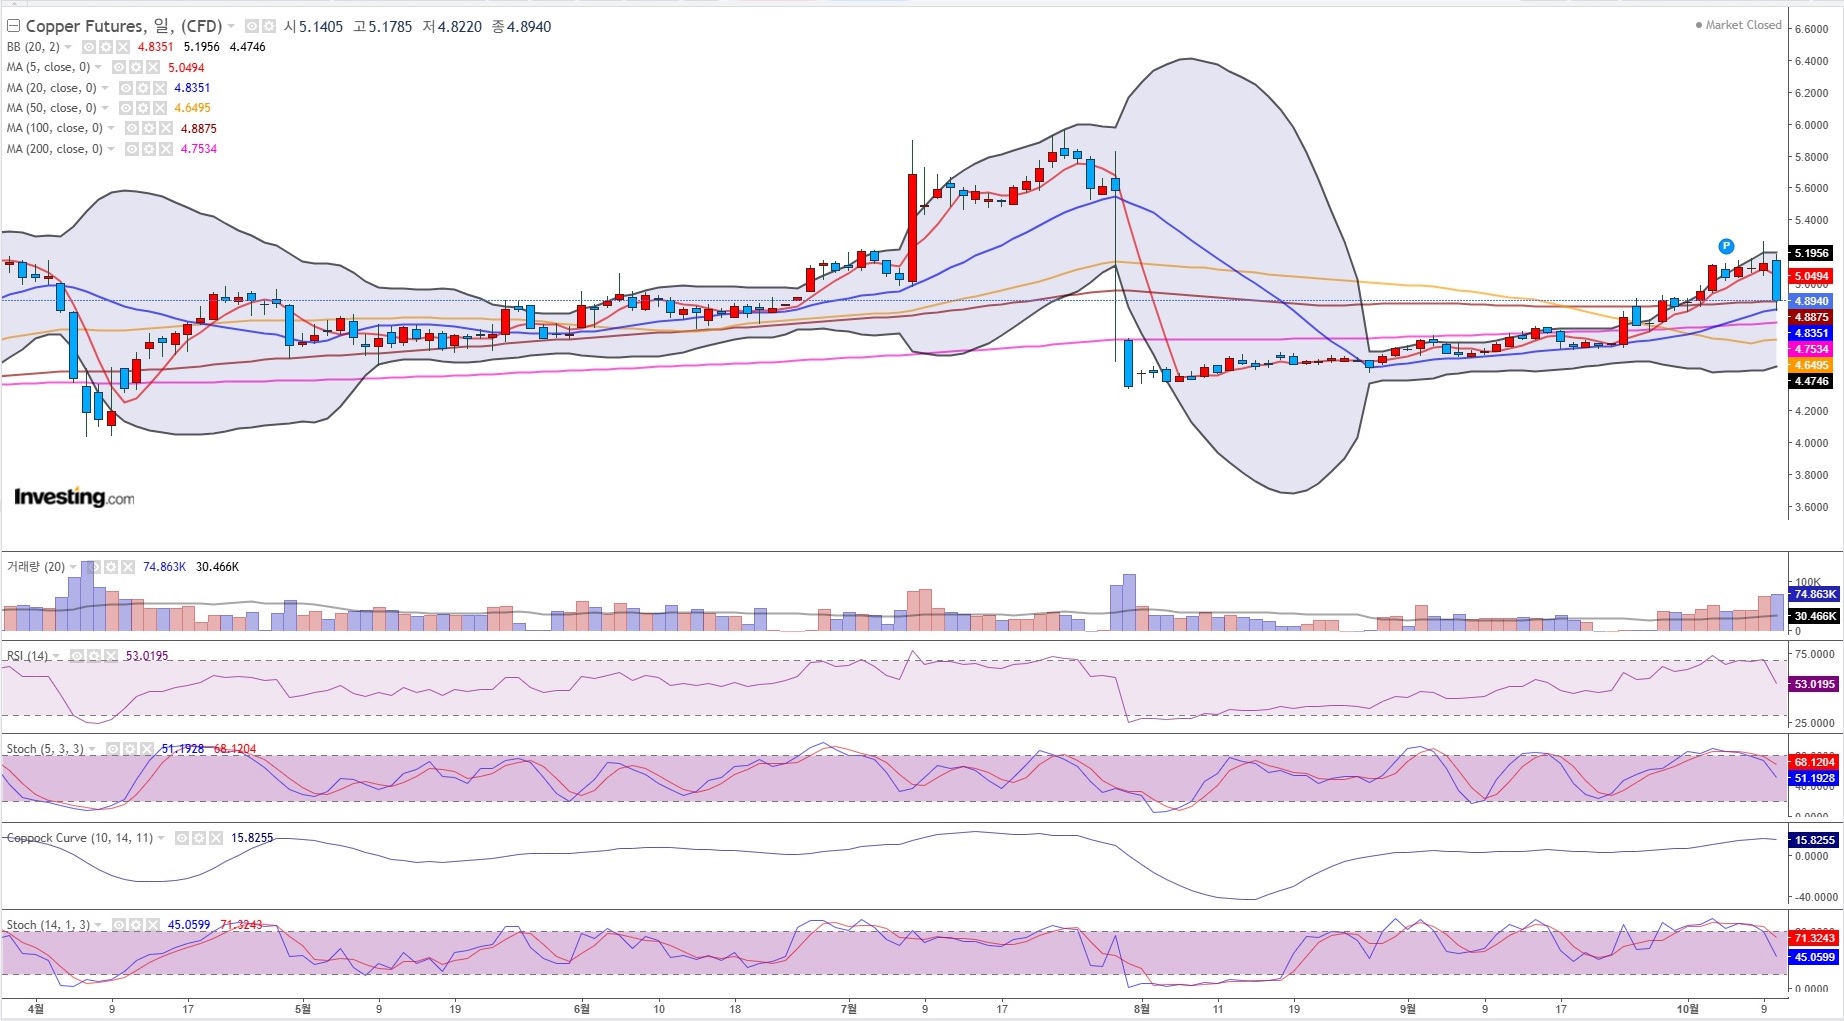Open Coppock Curve settings gear
Viewport: 1844px width, 1021px height.
[x=199, y=838]
